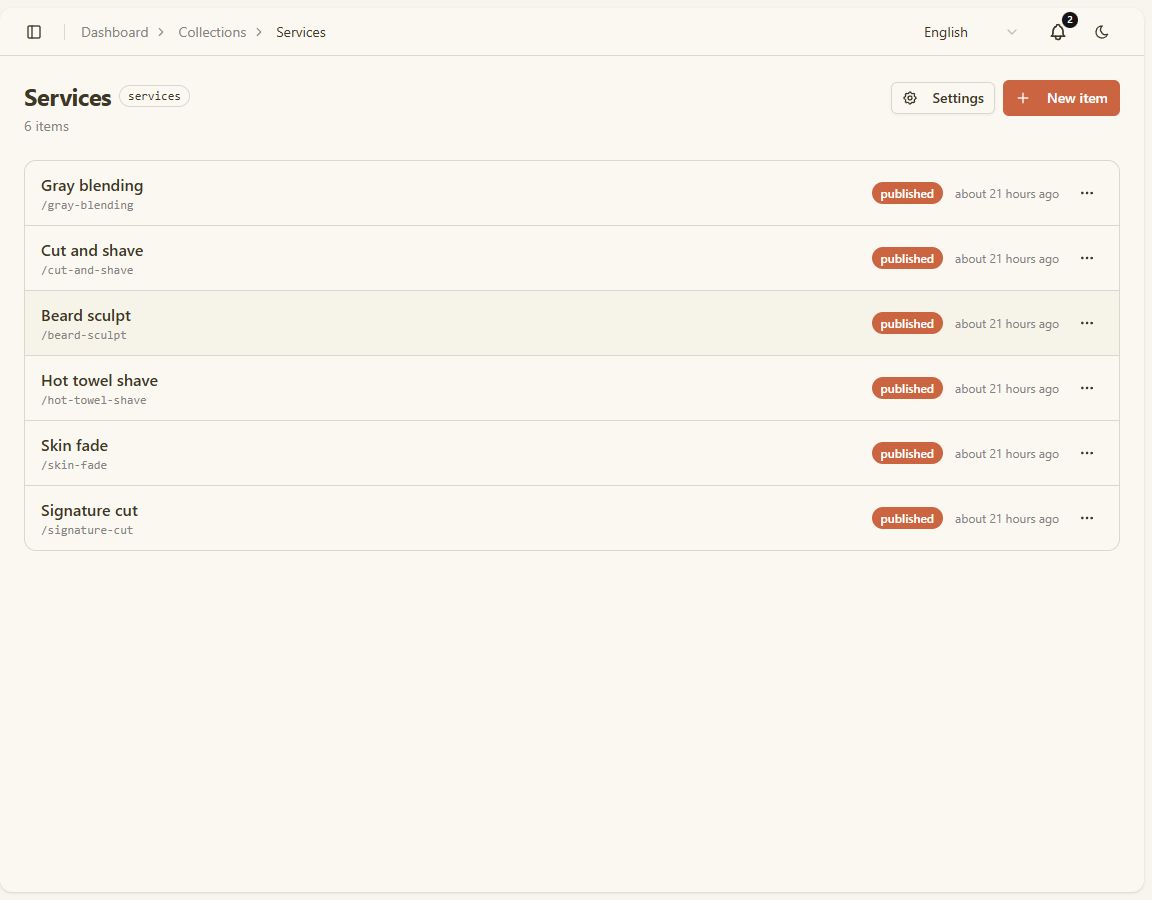Click the /beard-sculpt slug

[84, 336]
